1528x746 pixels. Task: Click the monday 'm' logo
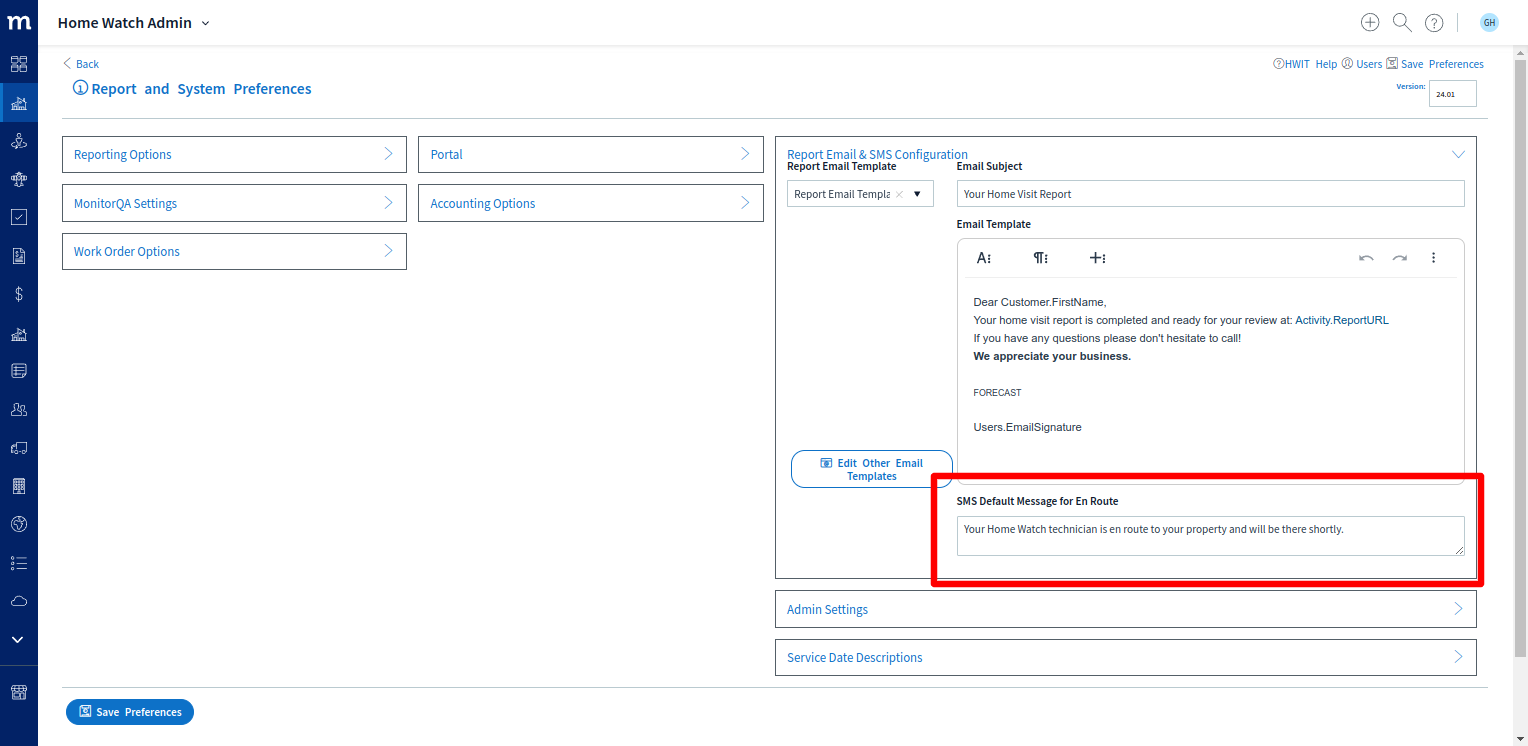click(19, 22)
